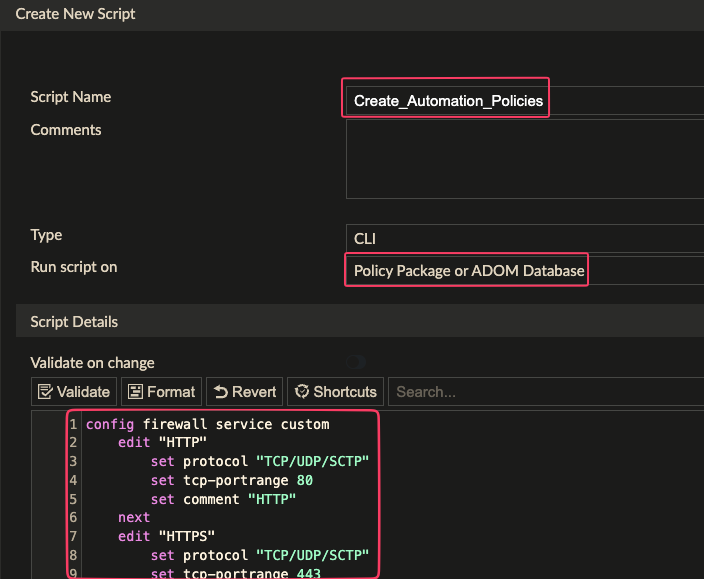Toggle the Validate on change switch

click(356, 363)
